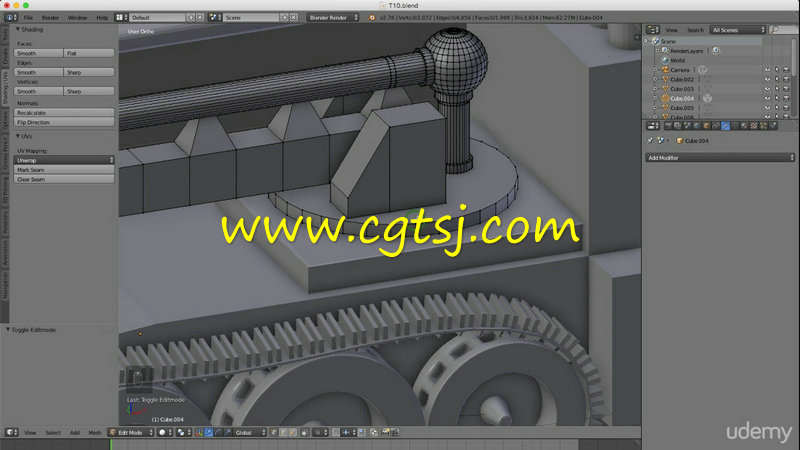Open the Global transform orientation dropdown

coord(250,433)
